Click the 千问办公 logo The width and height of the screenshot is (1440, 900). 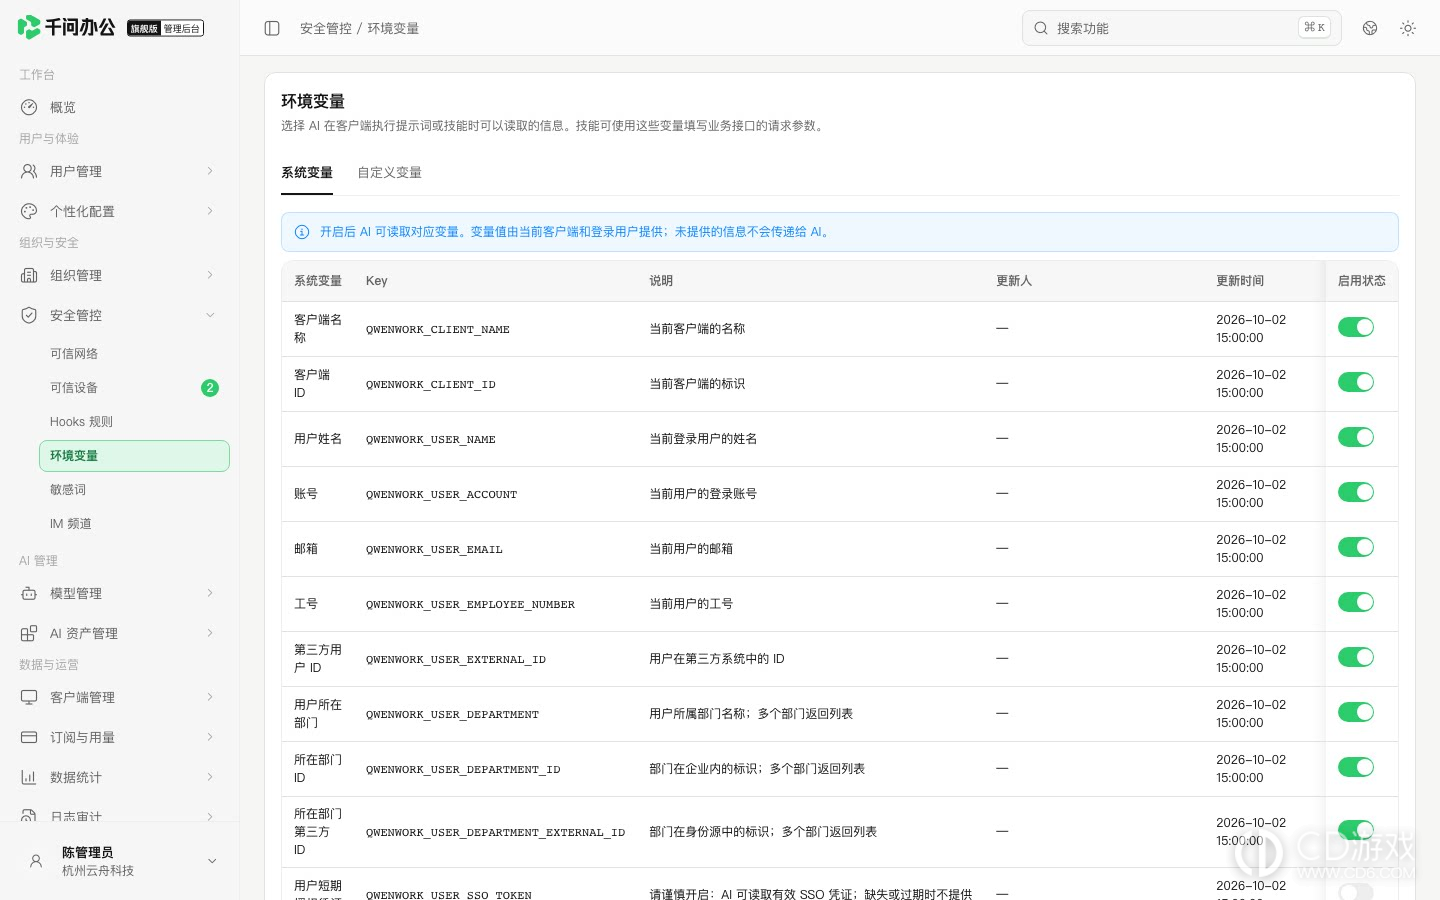coord(66,27)
